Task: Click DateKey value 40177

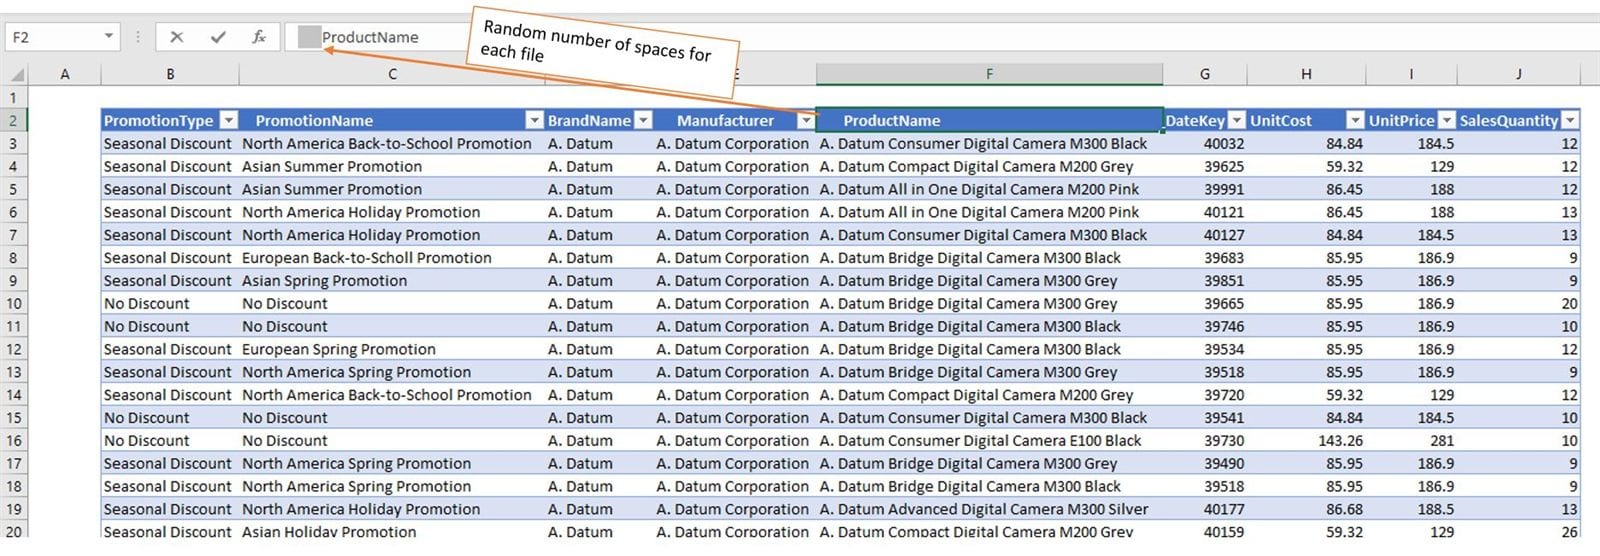Action: (x=1224, y=509)
